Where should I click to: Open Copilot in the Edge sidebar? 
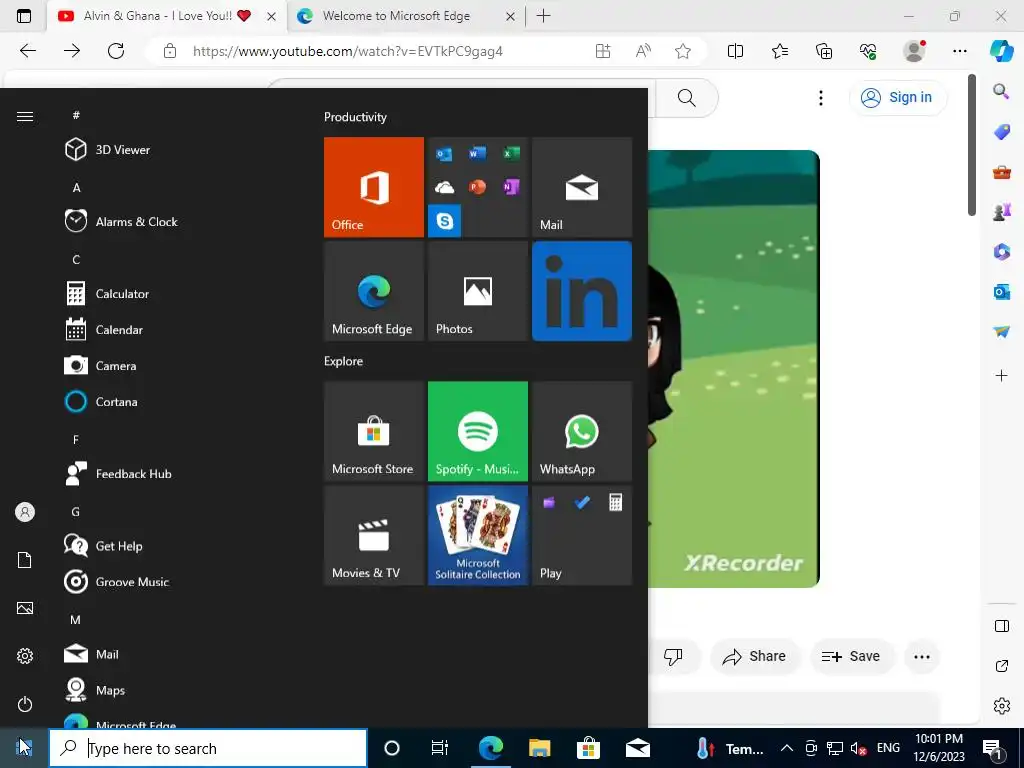click(x=1001, y=51)
